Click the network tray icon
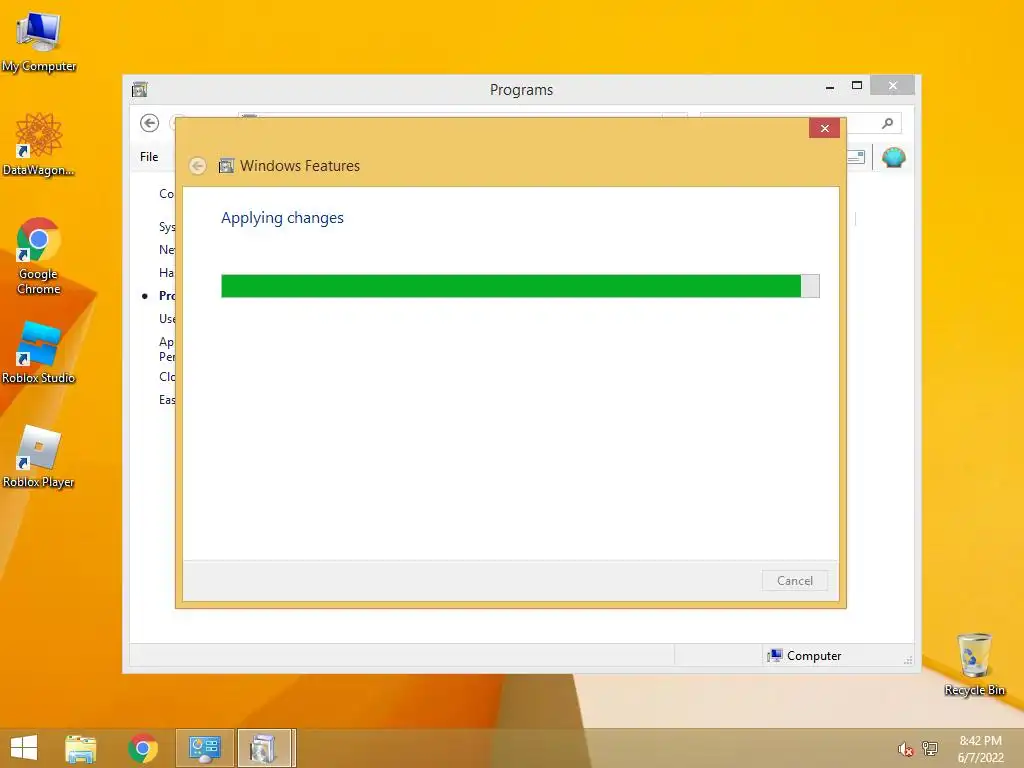Image resolution: width=1024 pixels, height=768 pixels. point(930,748)
